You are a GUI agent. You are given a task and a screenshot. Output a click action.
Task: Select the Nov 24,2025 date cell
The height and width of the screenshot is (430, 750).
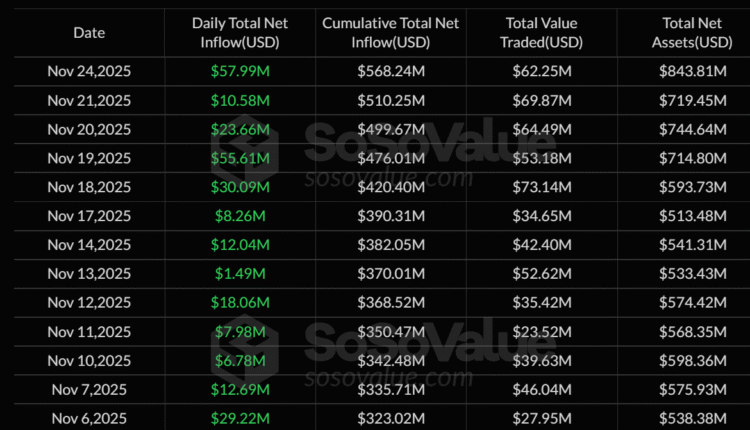(88, 72)
